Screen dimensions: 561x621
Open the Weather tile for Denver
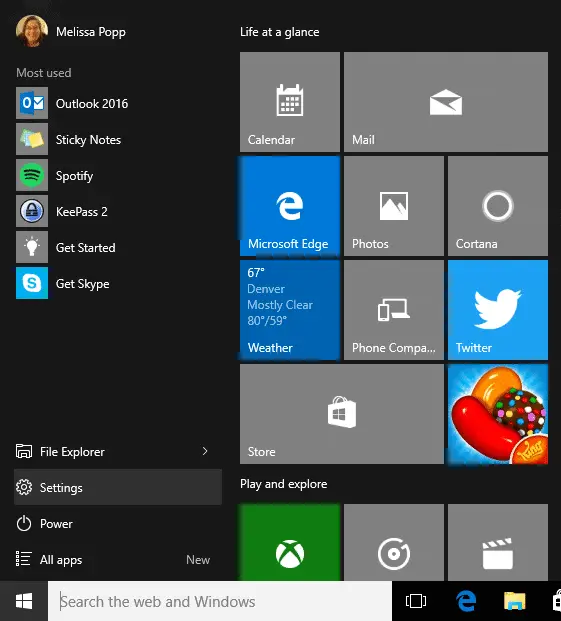290,310
